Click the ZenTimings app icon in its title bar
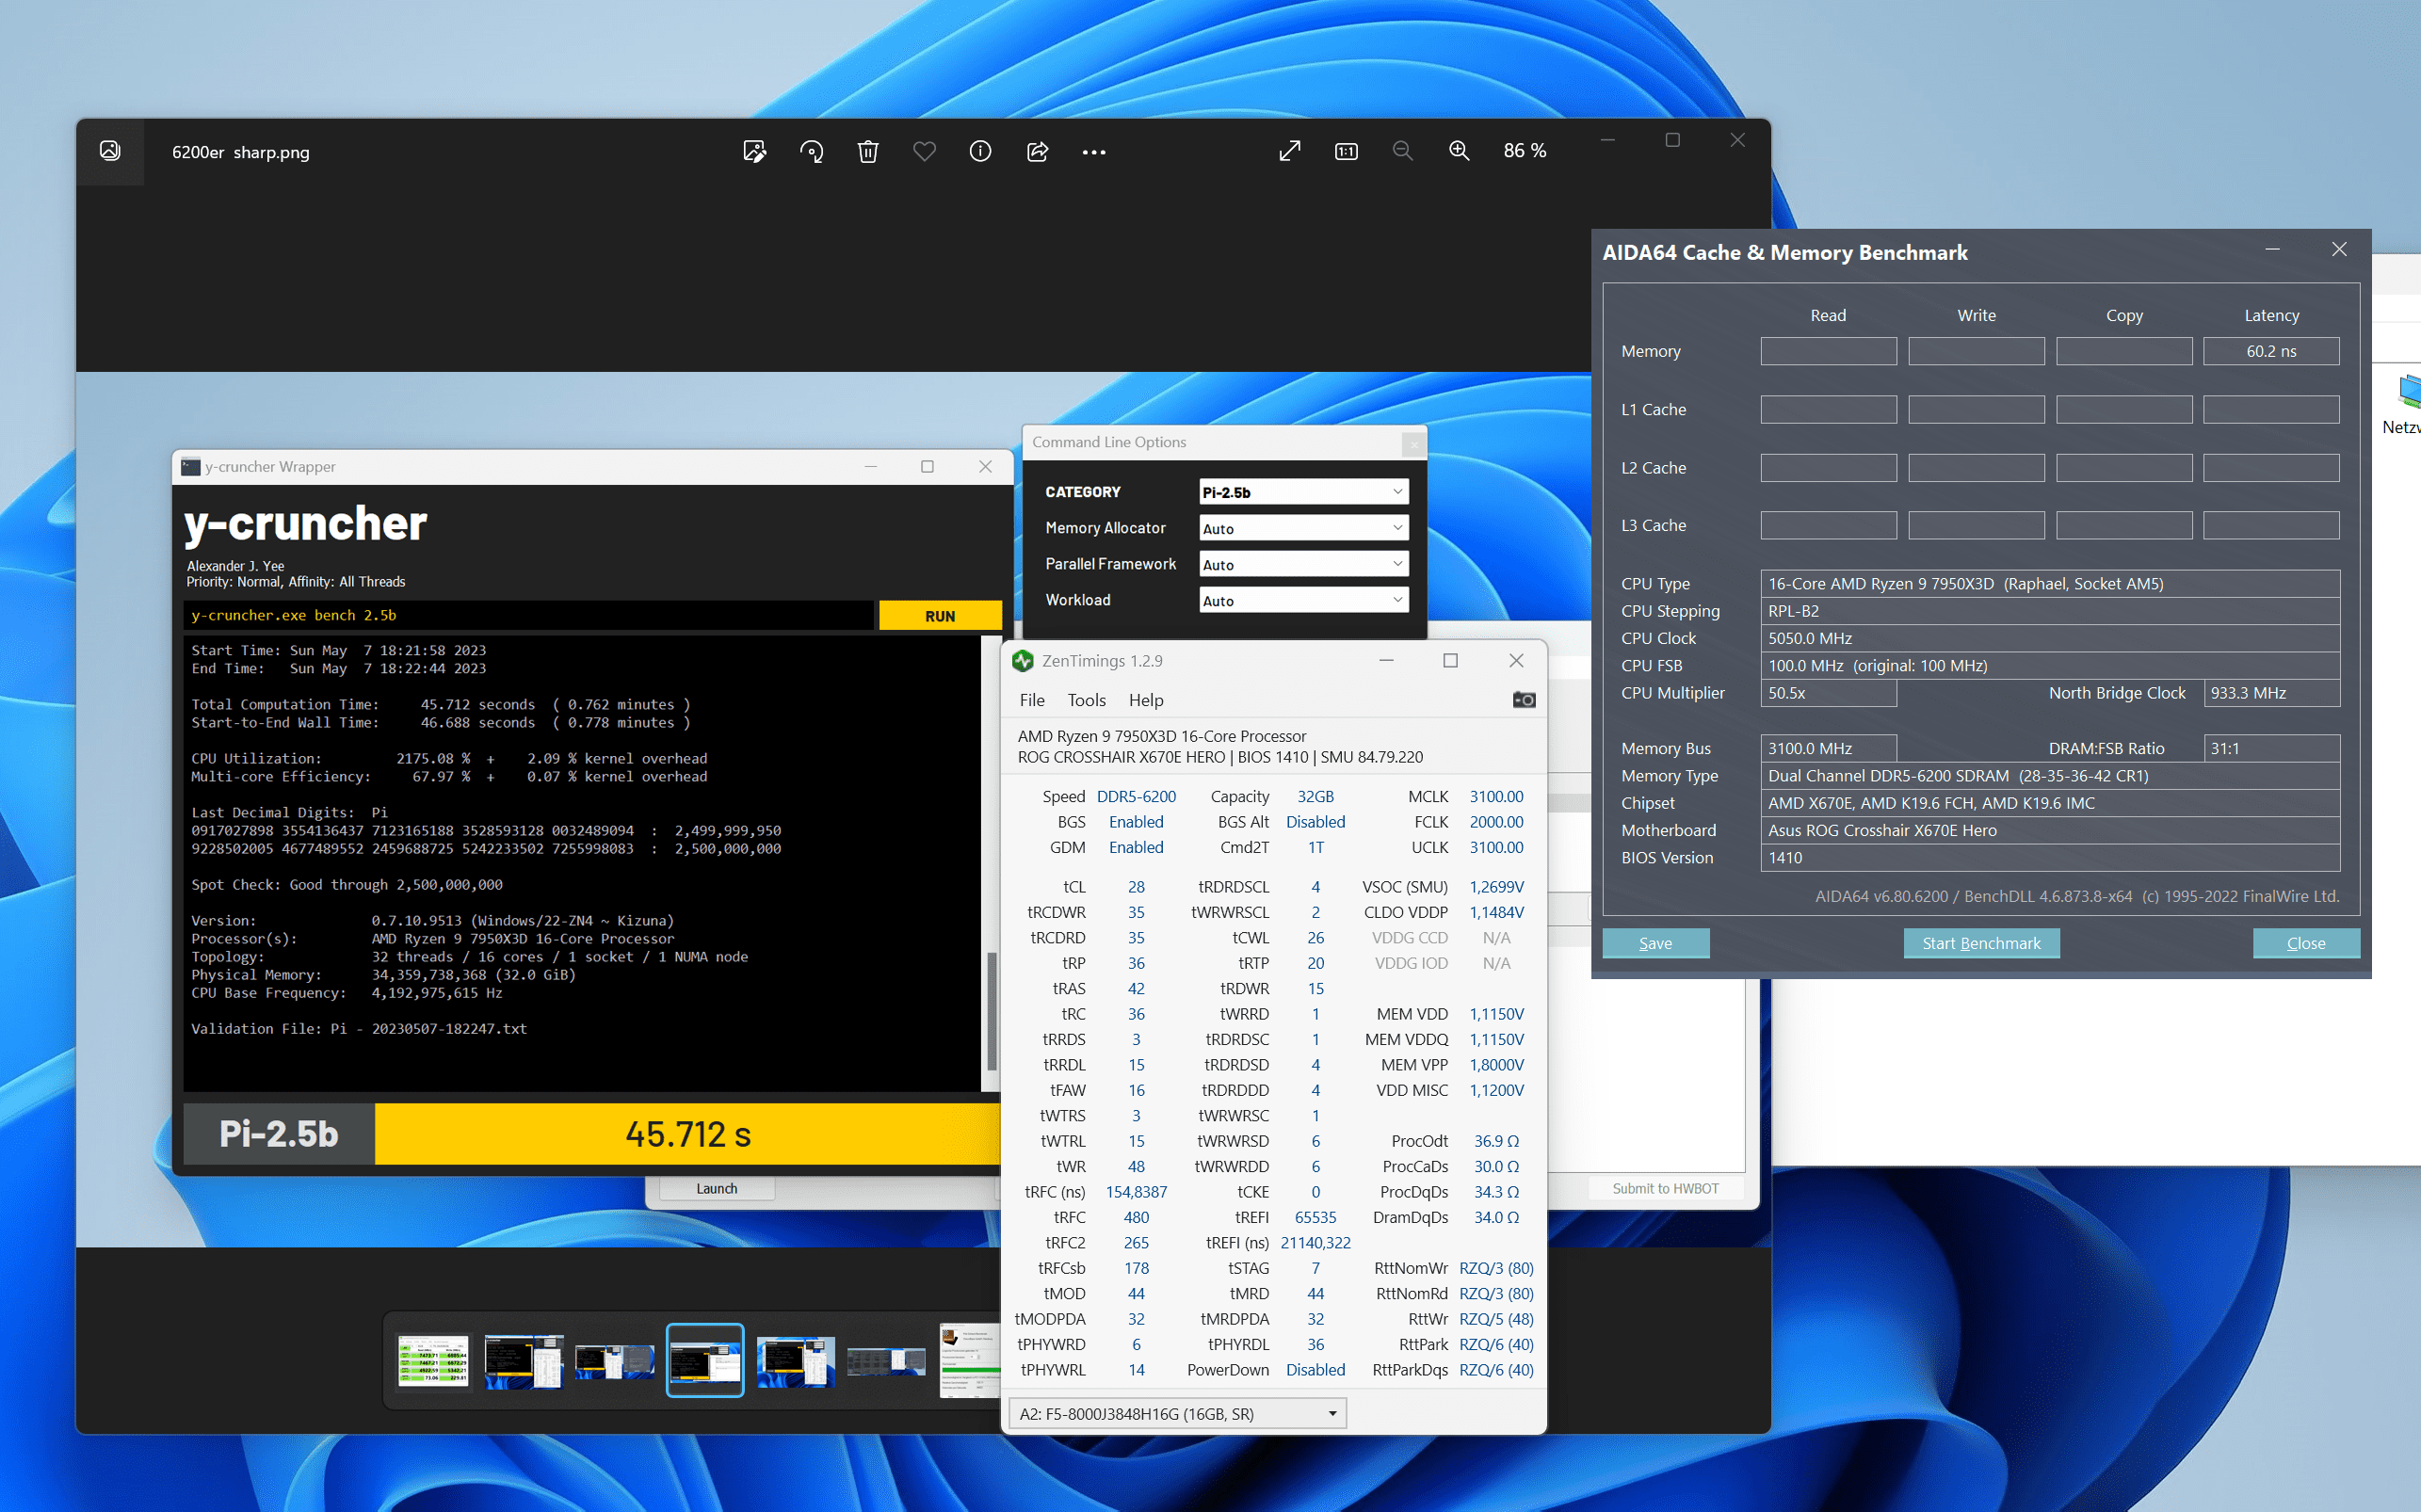Image resolution: width=2421 pixels, height=1512 pixels. tap(1023, 661)
